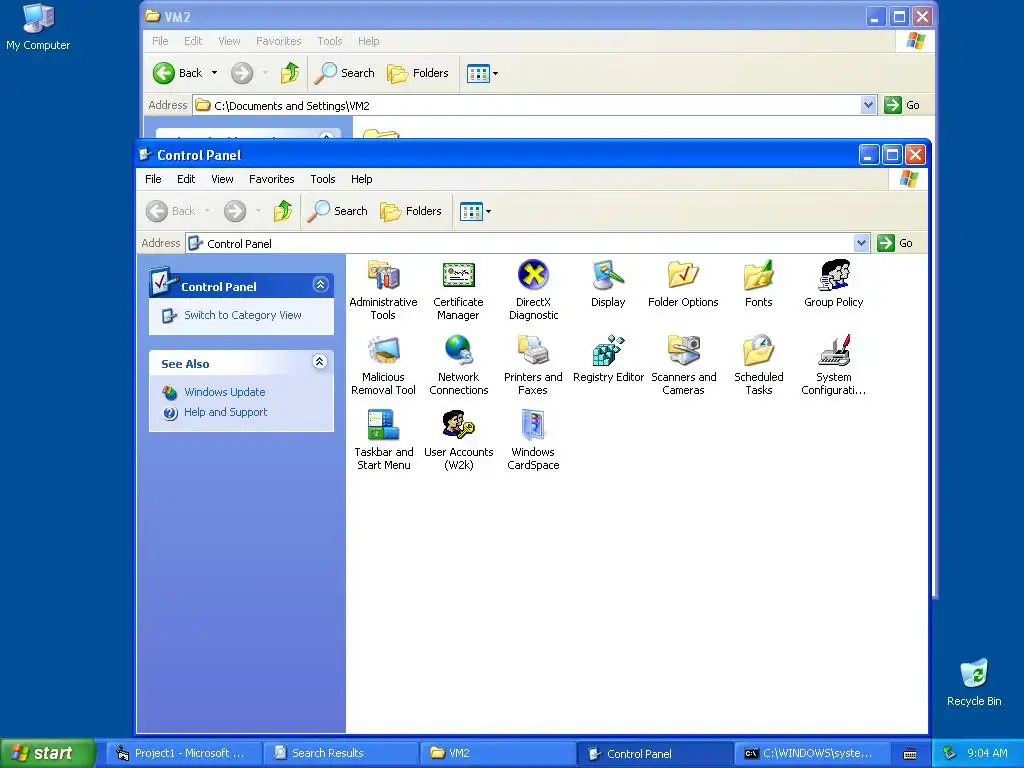Click the keyboard icon in taskbar

coord(910,754)
